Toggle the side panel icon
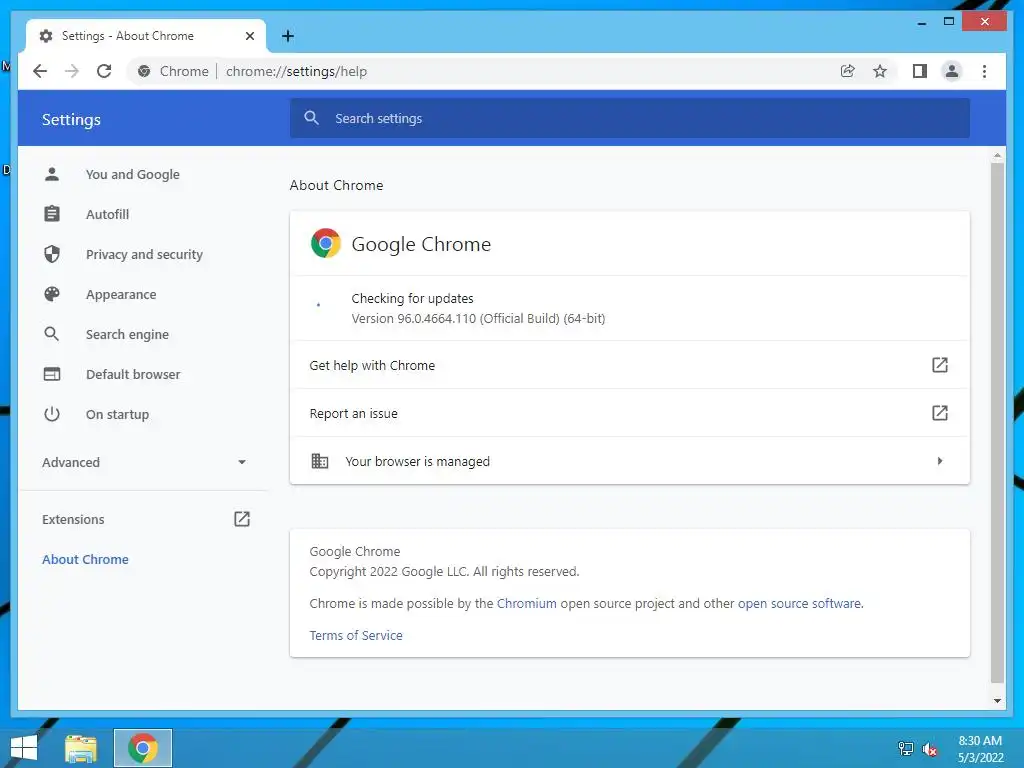This screenshot has height=768, width=1024. [920, 71]
